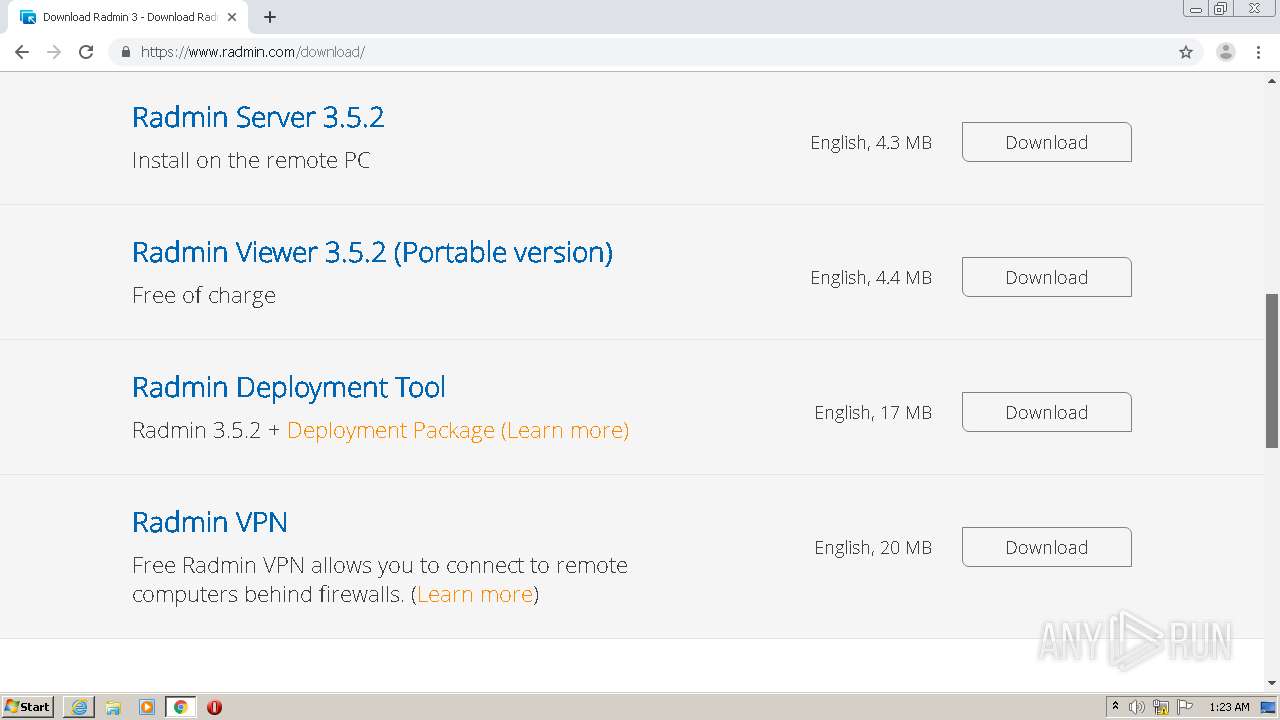This screenshot has height=720, width=1280.
Task: Show hidden system tray icons
Action: click(x=1115, y=707)
